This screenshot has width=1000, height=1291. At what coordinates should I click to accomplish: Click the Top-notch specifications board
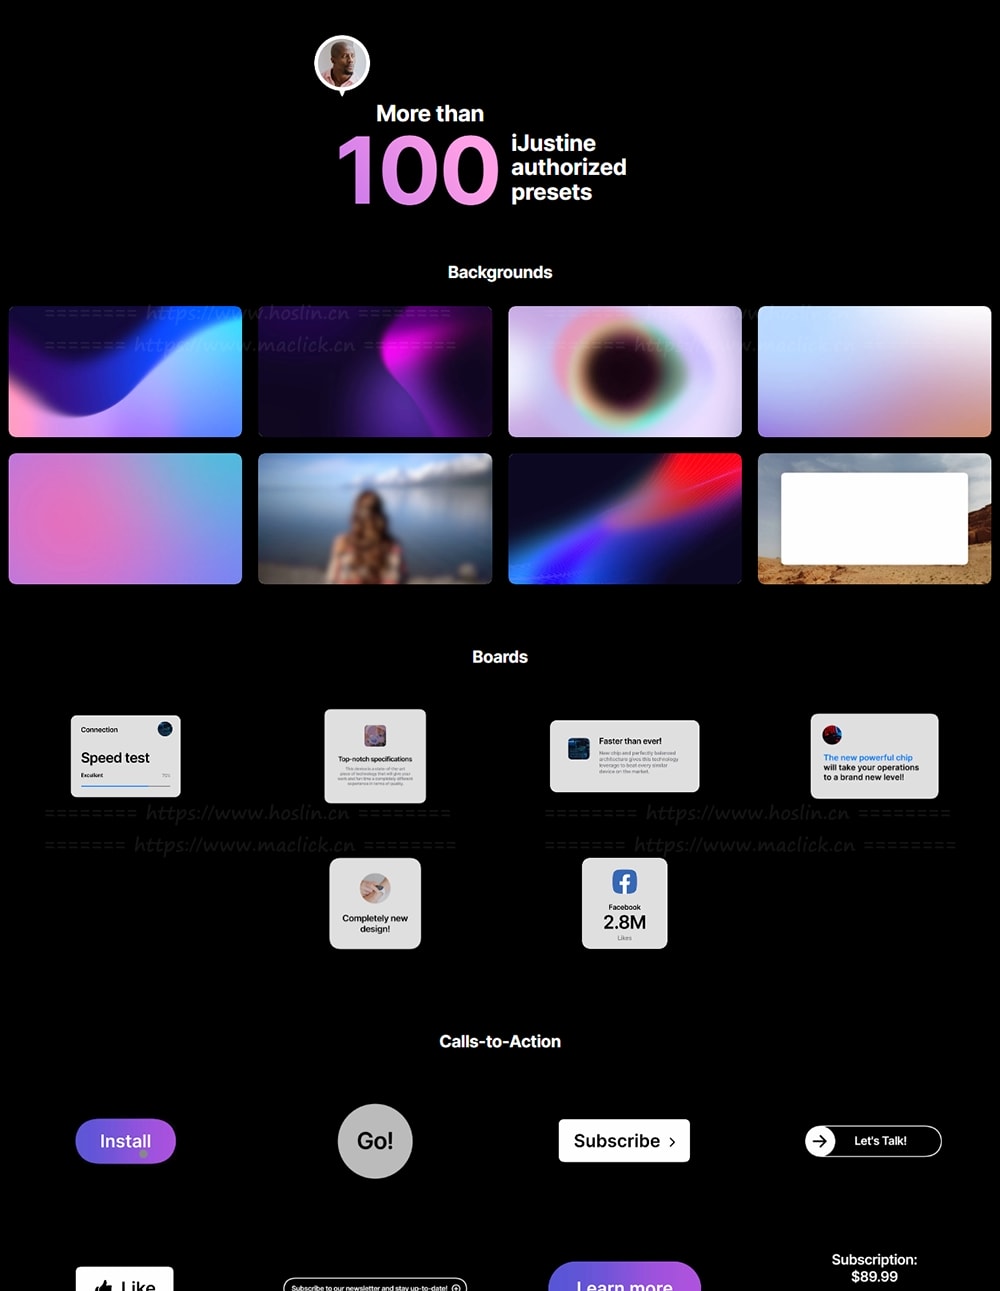coord(375,756)
